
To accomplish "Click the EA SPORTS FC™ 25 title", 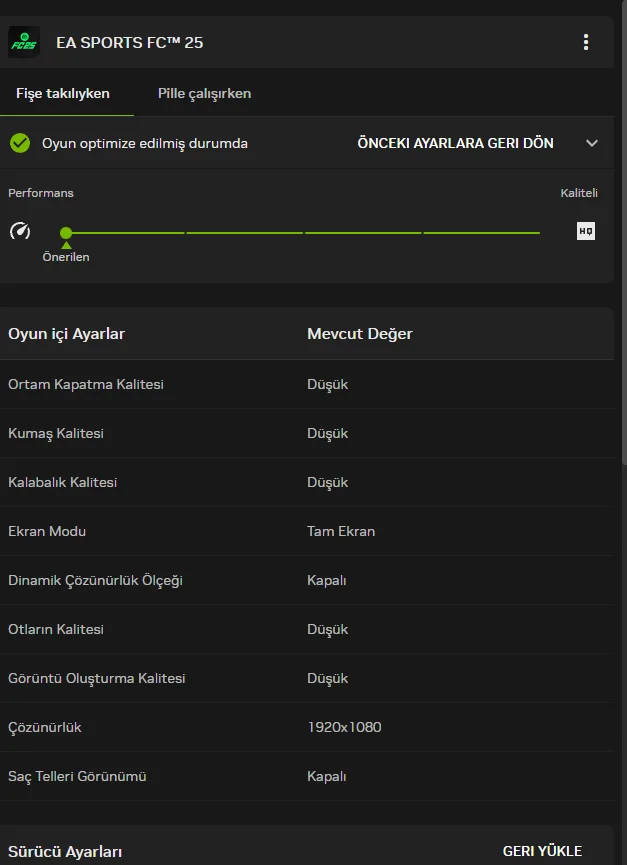I will (130, 43).
